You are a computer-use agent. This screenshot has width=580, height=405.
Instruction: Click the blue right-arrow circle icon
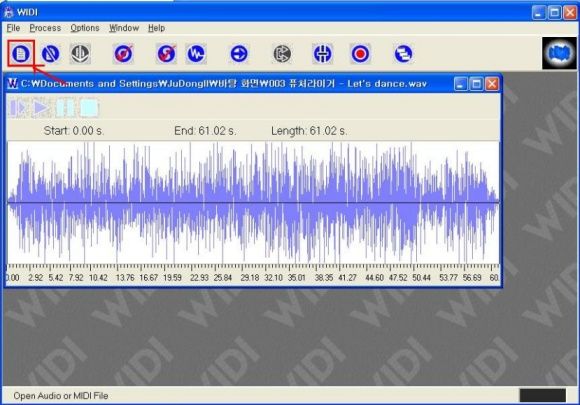239,54
